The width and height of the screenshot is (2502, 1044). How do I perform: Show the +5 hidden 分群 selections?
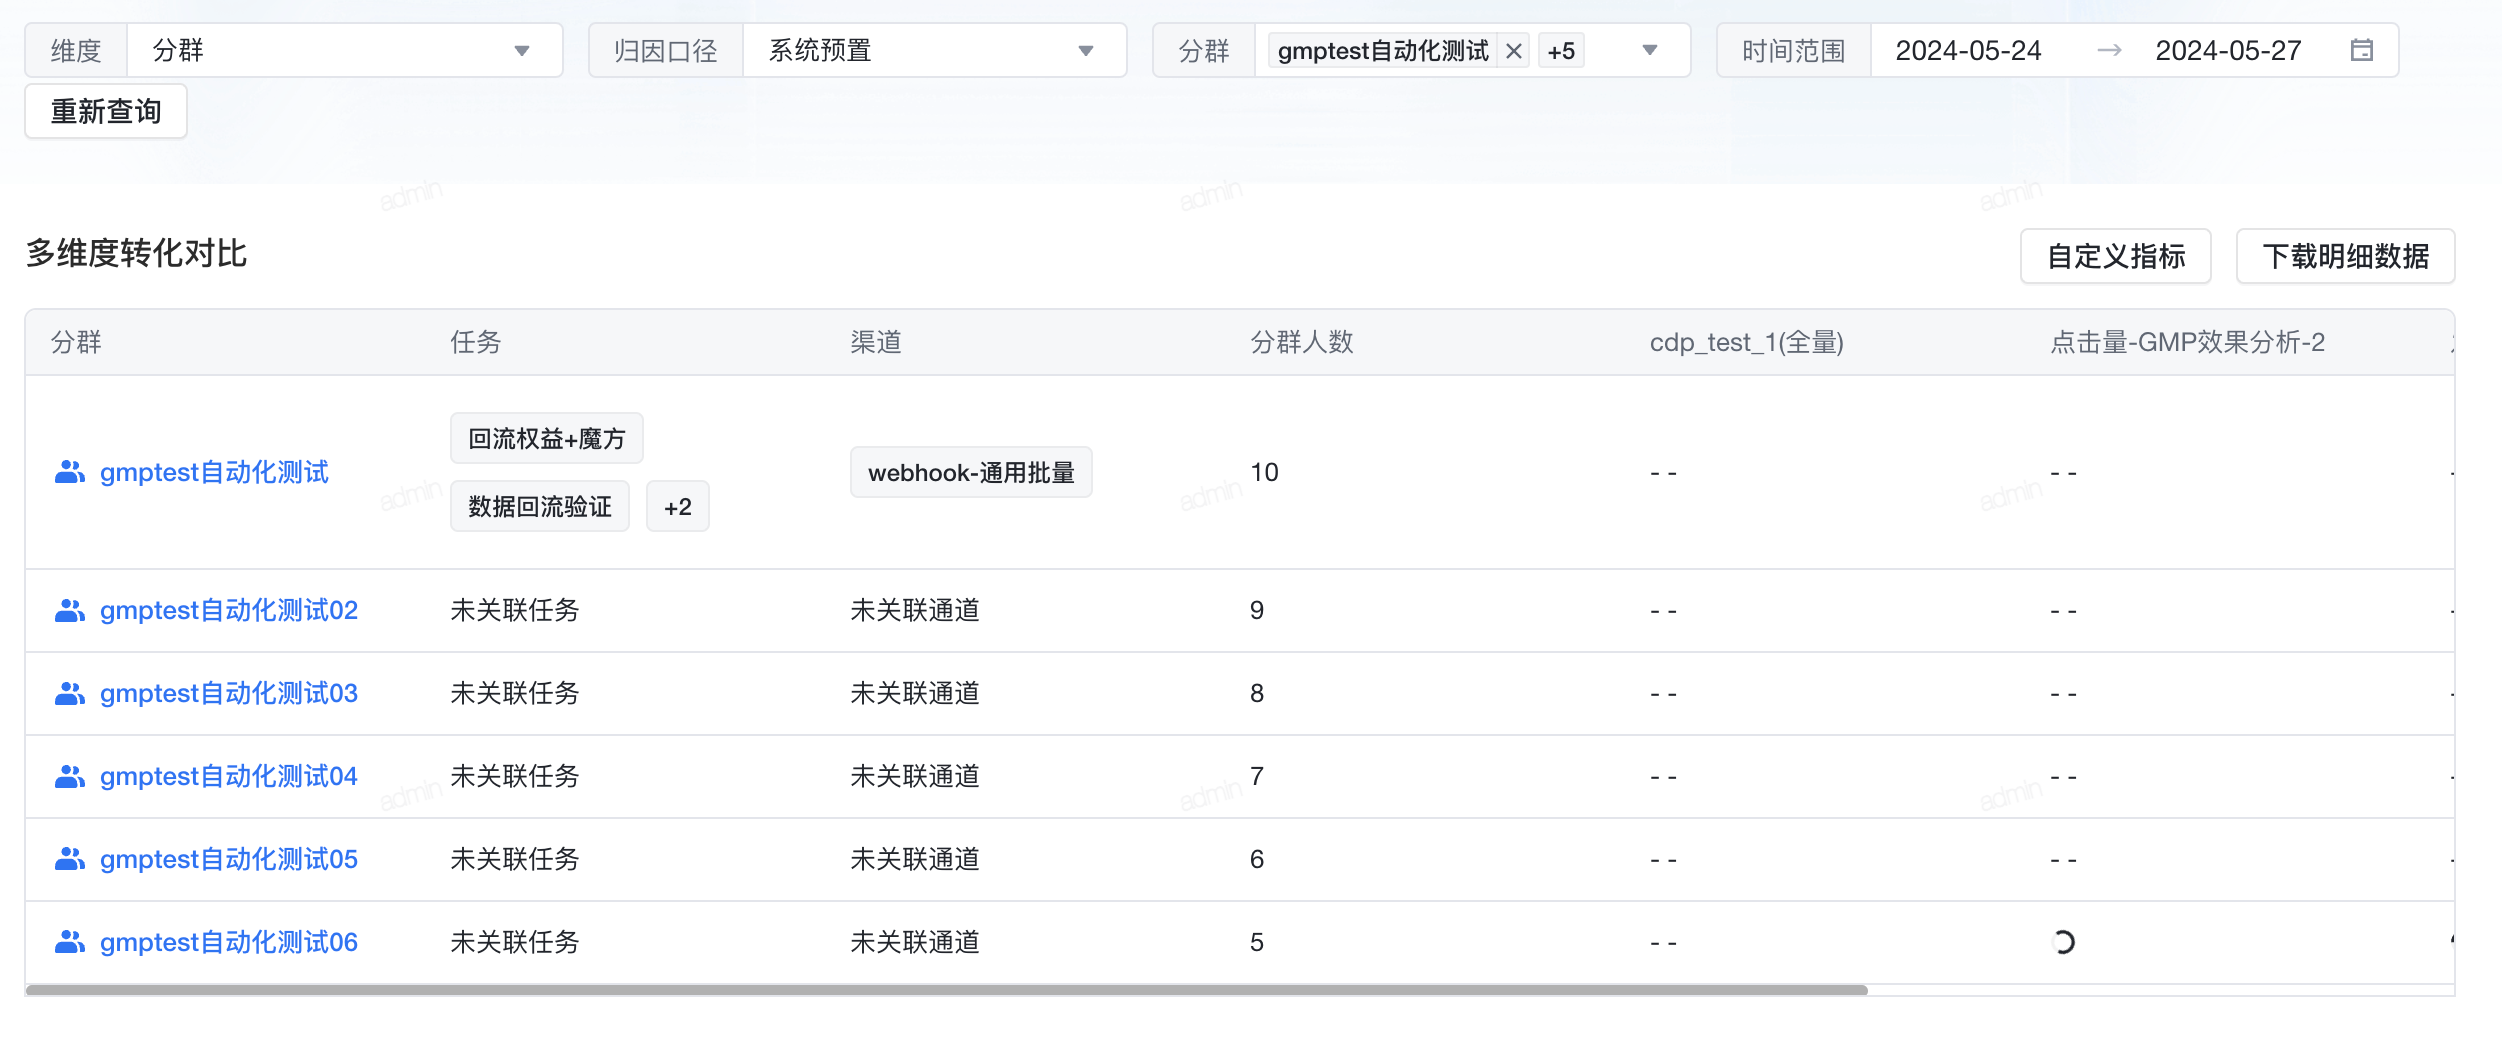1561,51
